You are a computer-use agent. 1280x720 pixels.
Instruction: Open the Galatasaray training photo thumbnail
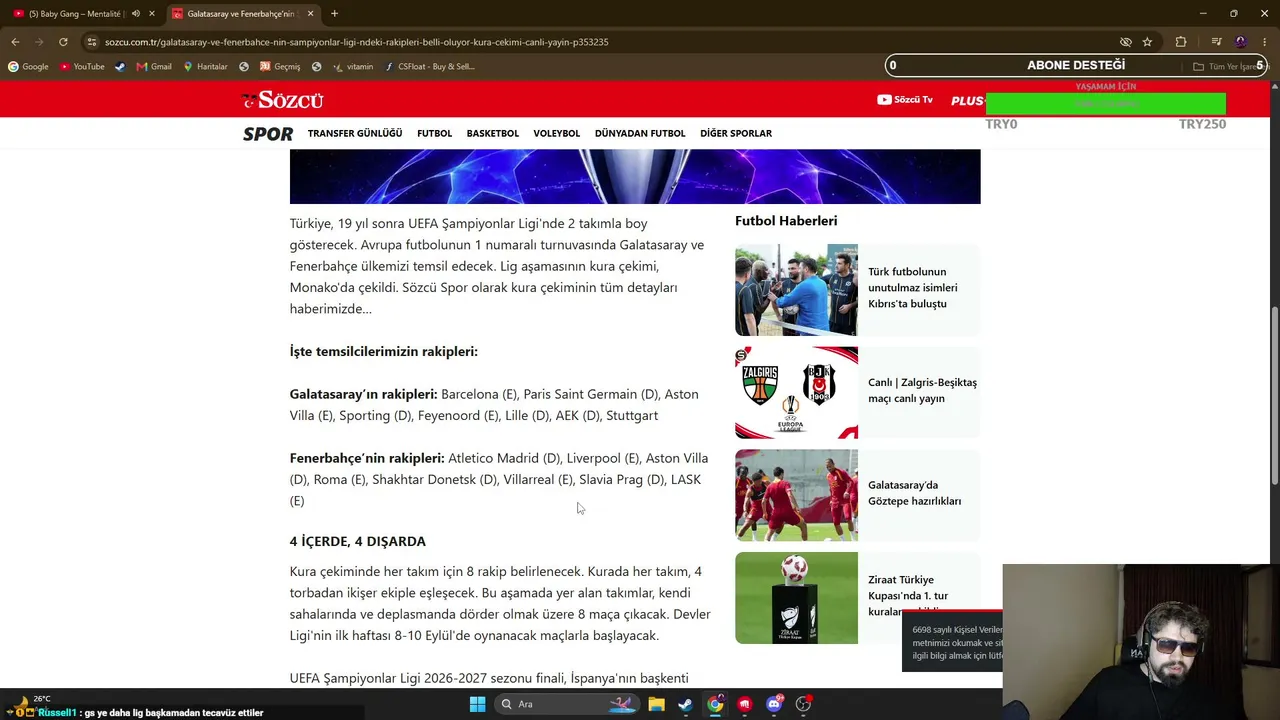(796, 495)
